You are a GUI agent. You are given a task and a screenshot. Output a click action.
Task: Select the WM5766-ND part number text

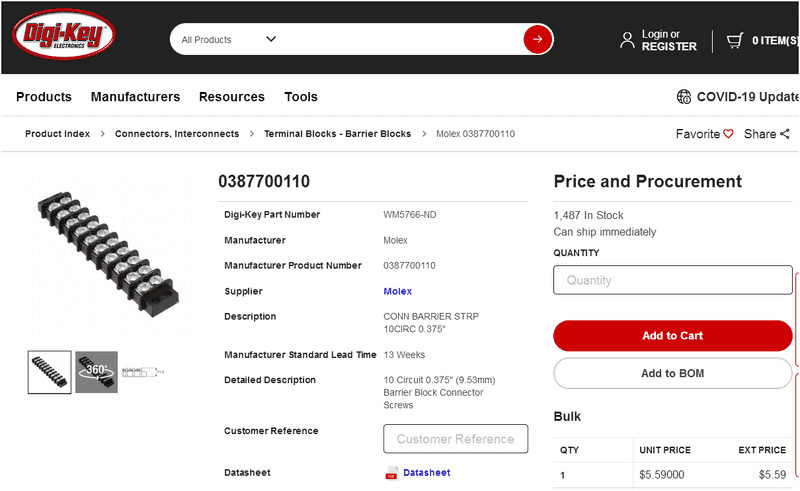[x=410, y=214]
